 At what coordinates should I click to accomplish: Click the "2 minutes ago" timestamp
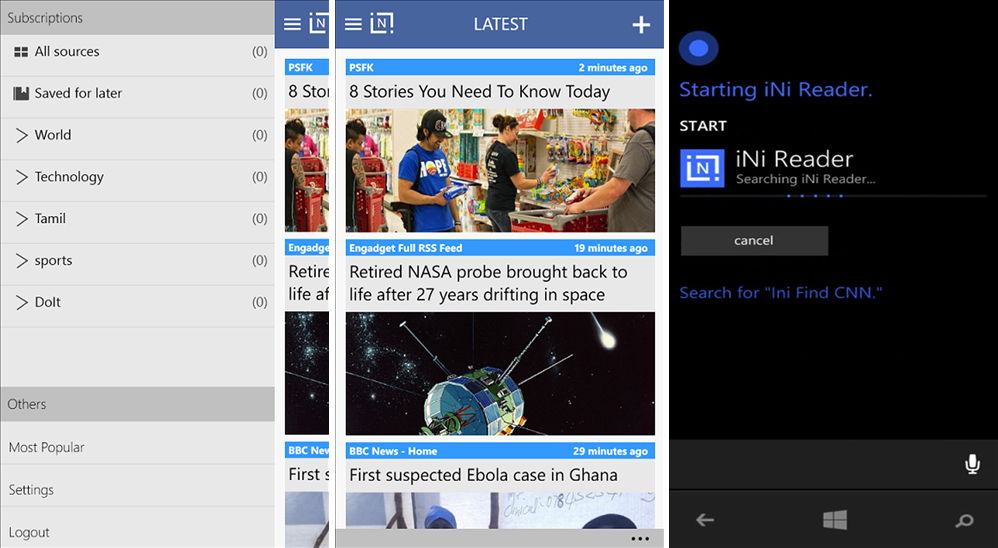[612, 67]
